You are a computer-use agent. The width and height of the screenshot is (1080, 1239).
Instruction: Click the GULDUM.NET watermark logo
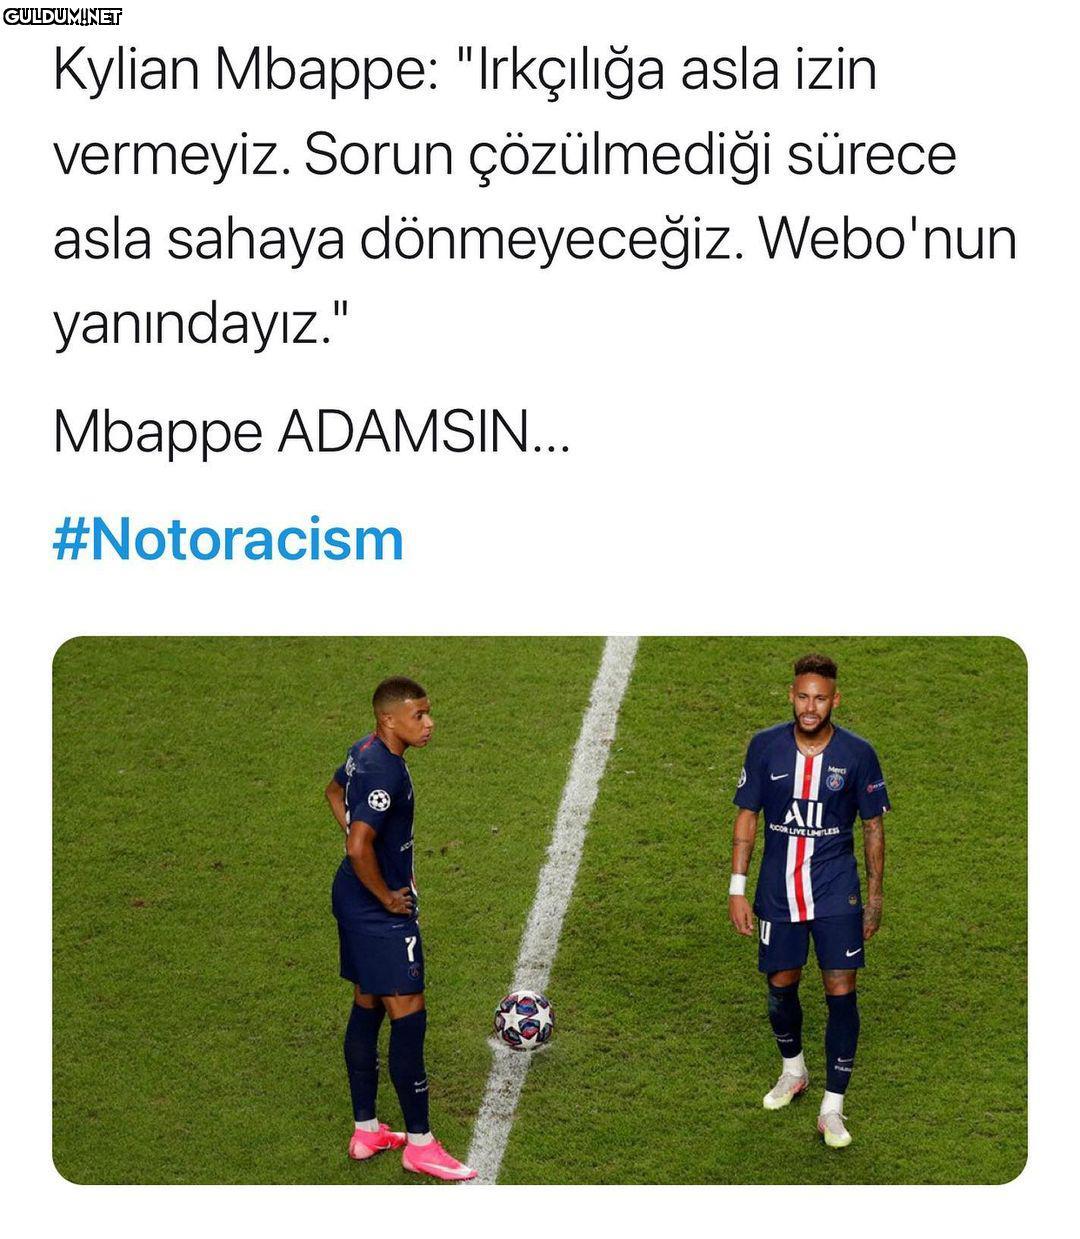click(x=62, y=16)
